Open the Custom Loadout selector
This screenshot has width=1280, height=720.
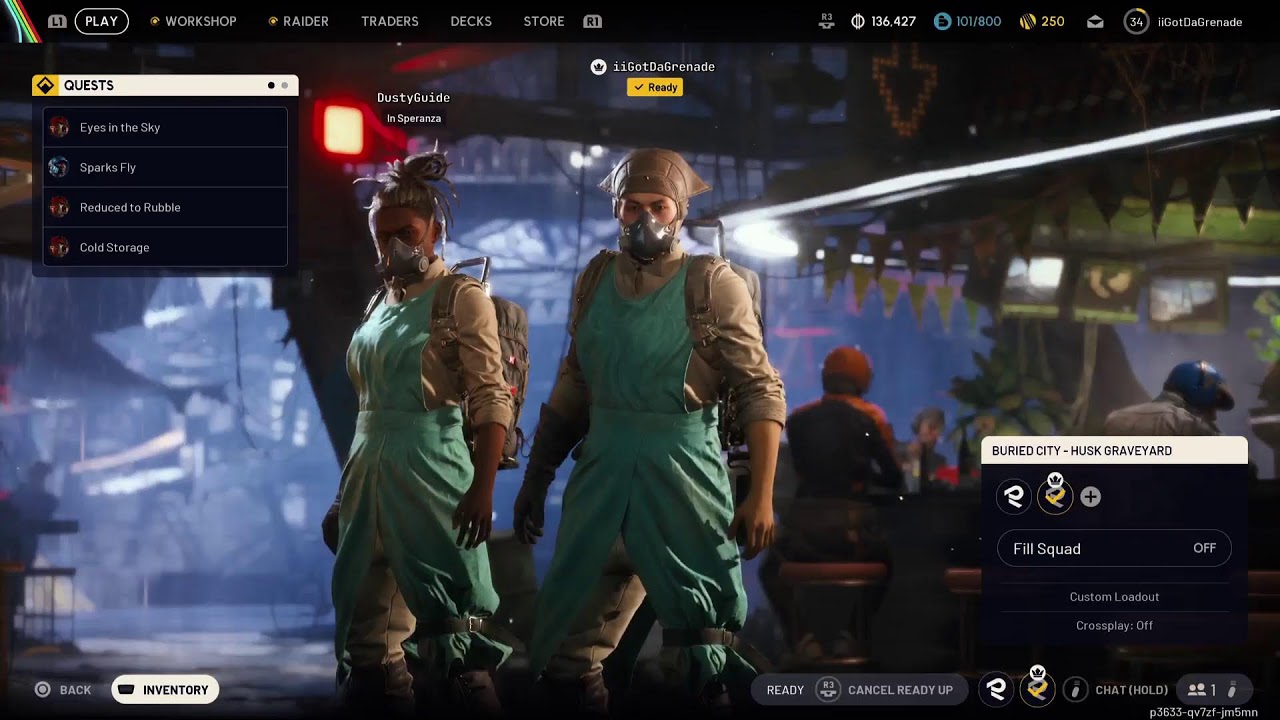(1114, 596)
